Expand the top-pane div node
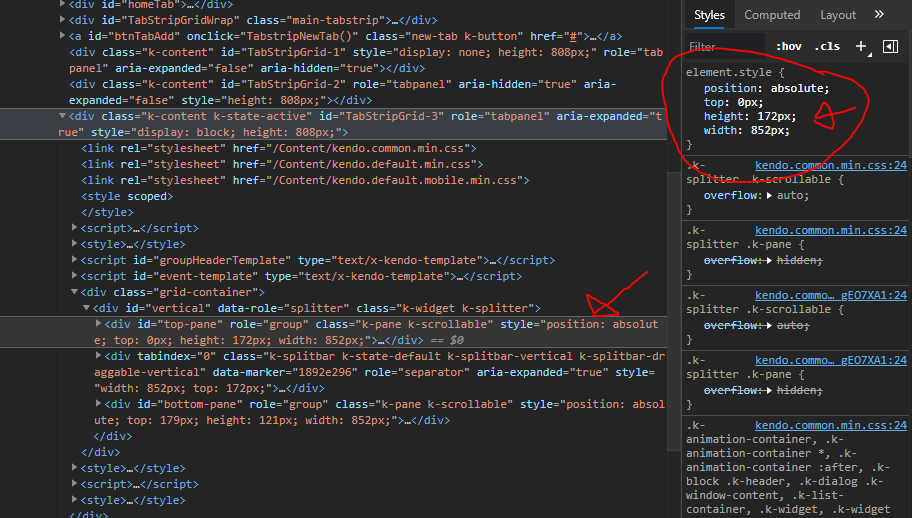This screenshot has width=912, height=518. pos(98,323)
